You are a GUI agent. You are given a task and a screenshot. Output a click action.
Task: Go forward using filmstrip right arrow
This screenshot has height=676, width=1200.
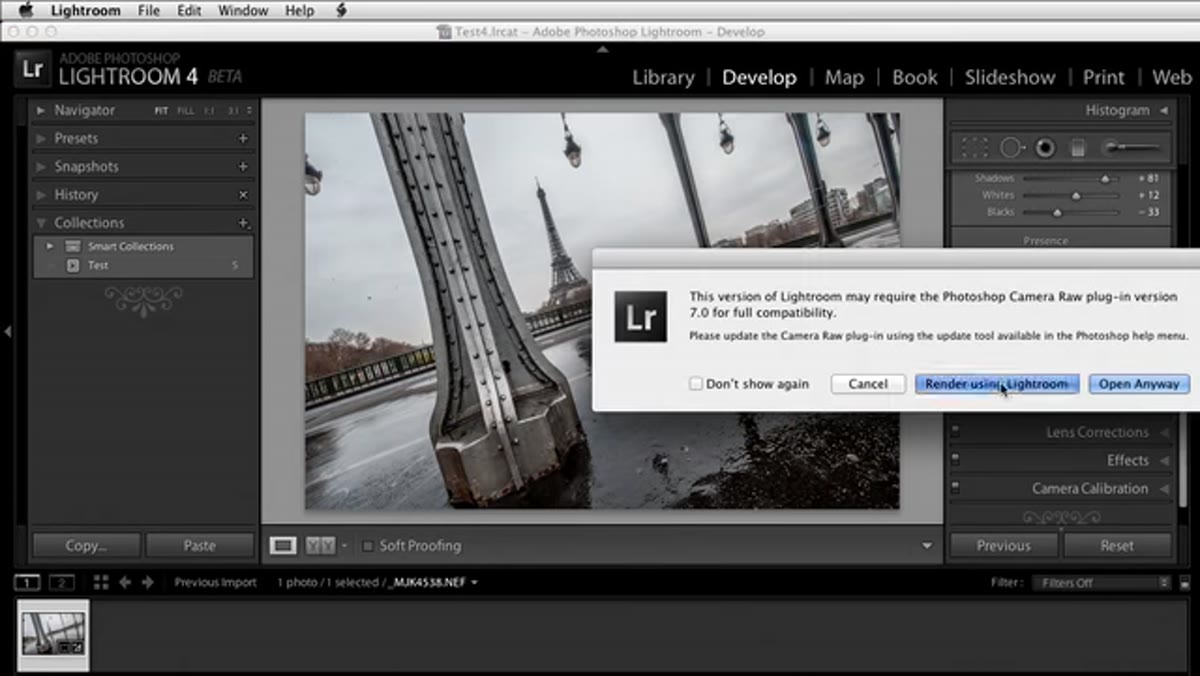tap(147, 582)
